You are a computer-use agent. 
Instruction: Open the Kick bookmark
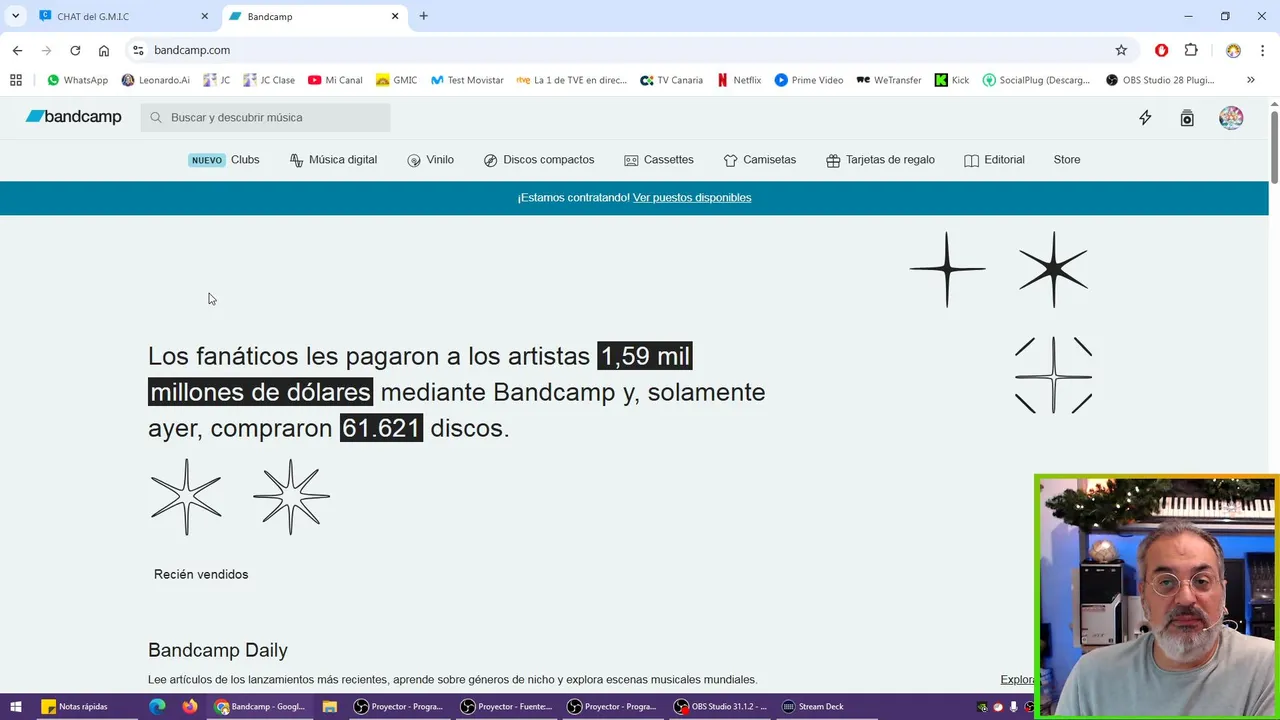[952, 80]
